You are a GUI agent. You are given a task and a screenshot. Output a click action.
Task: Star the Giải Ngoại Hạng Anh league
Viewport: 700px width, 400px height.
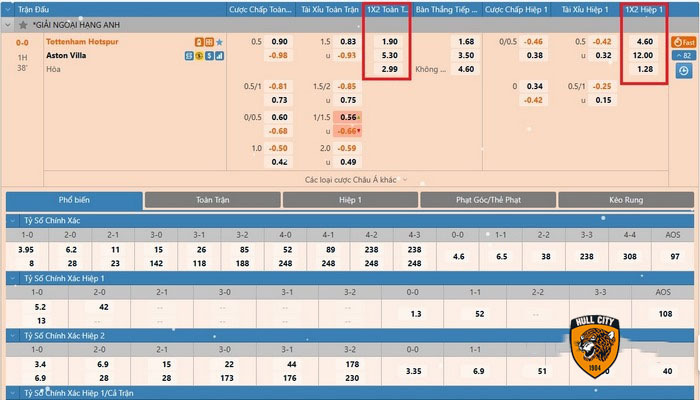point(23,23)
